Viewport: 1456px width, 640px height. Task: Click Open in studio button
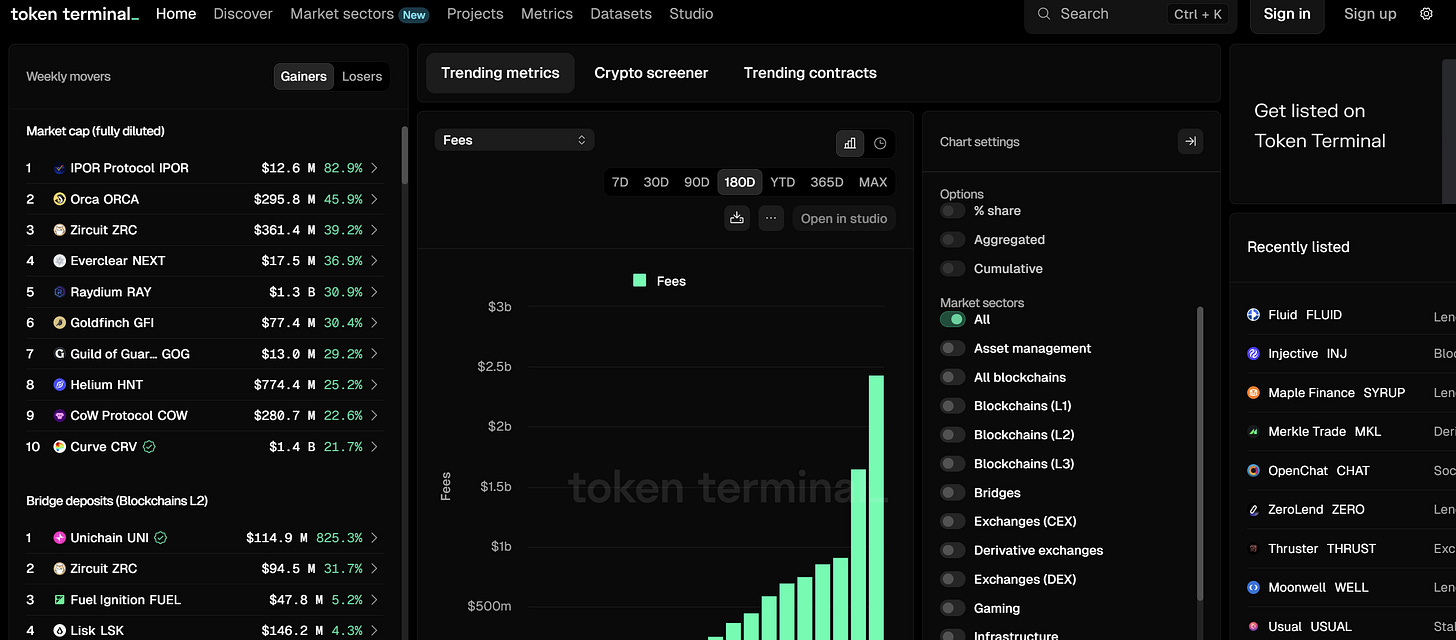tap(844, 218)
